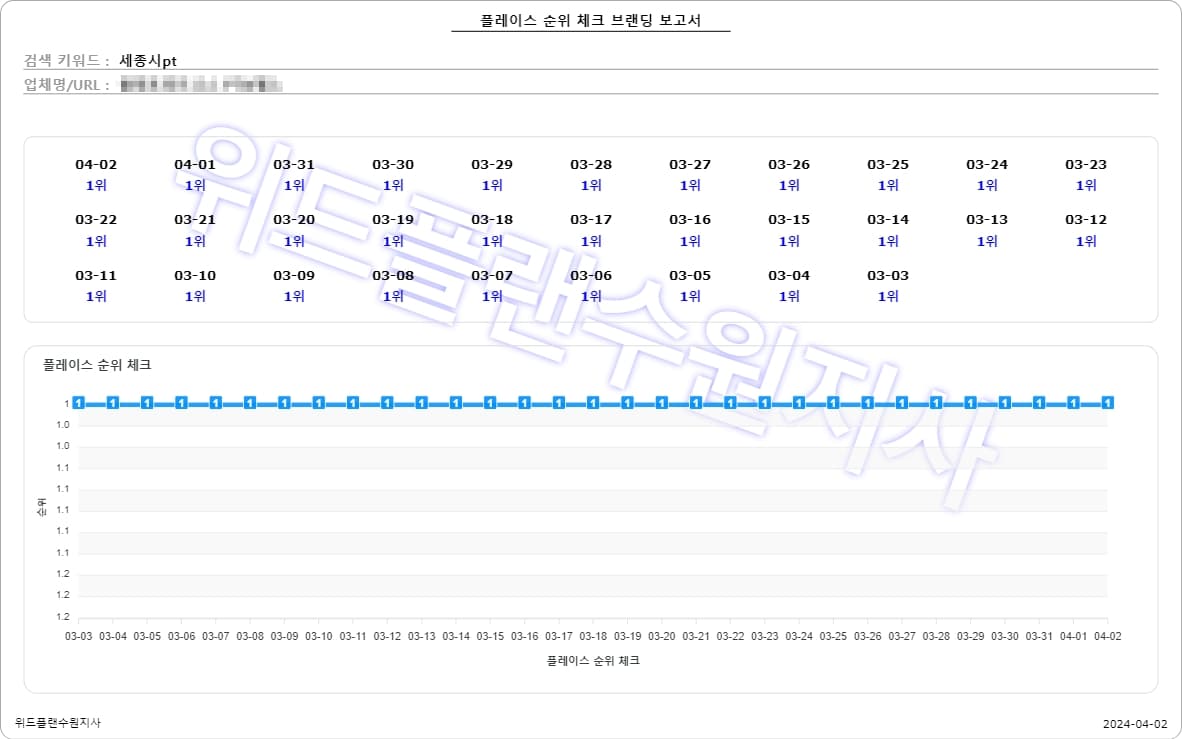Click the report title 플레이스 순위 체크 브랜딩 보고서

pos(590,21)
